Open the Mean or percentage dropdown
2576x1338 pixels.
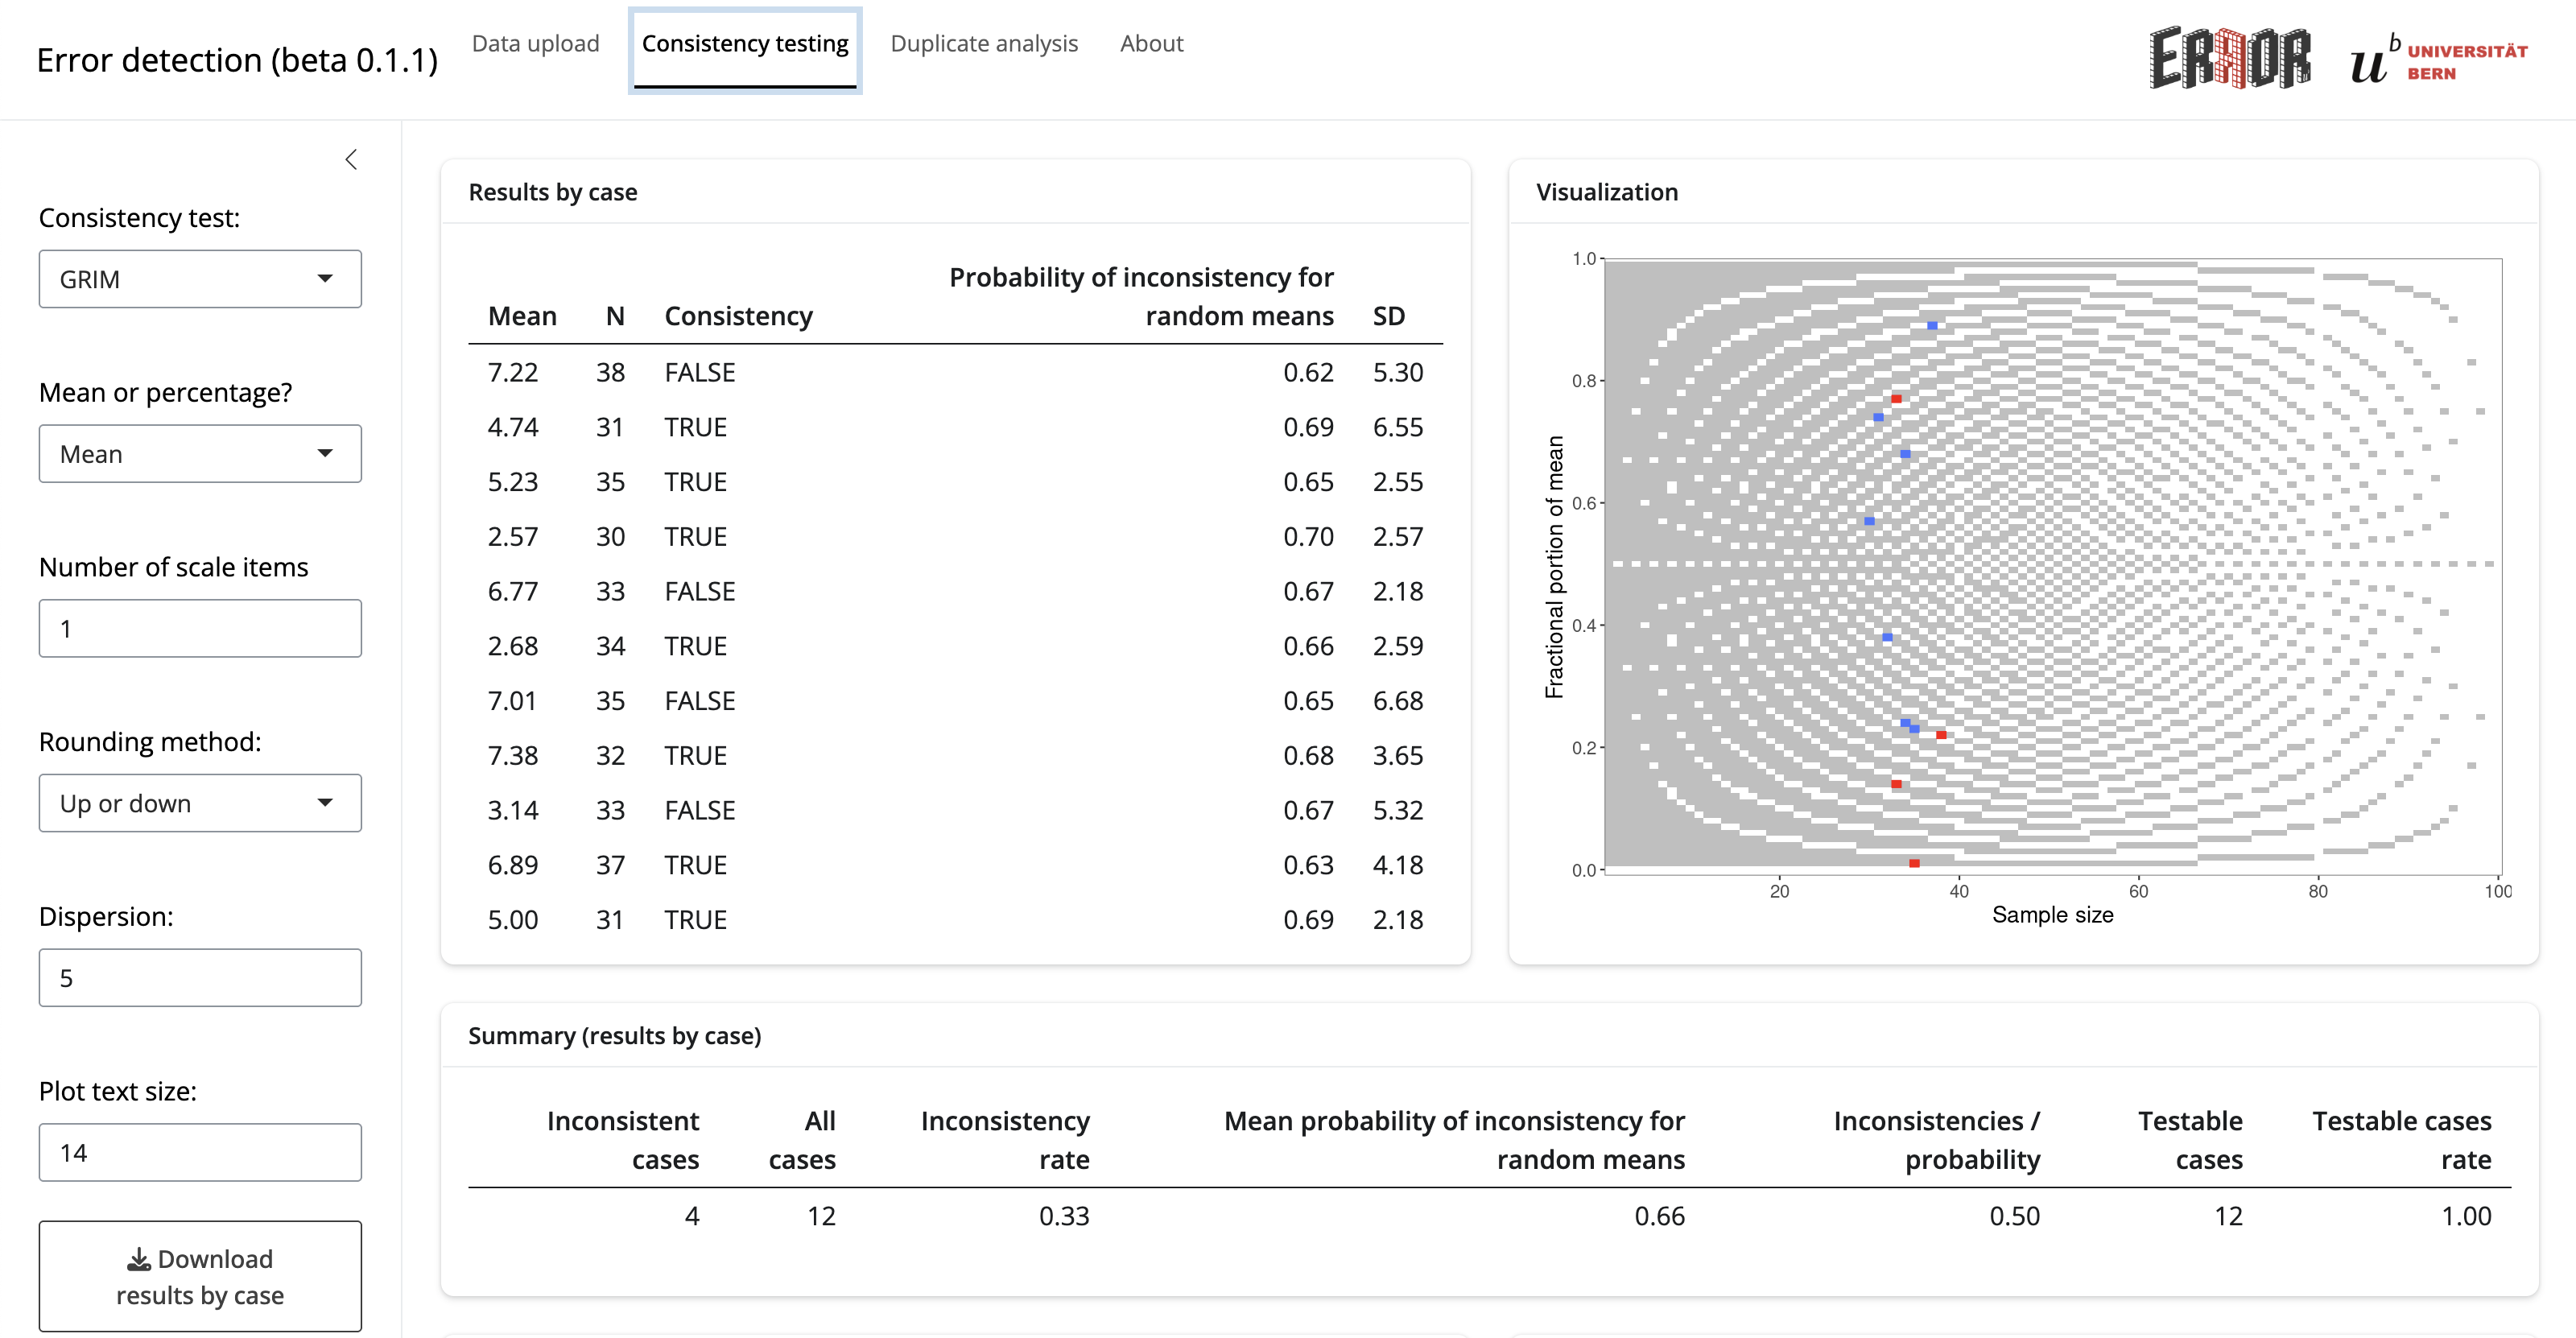(x=200, y=454)
